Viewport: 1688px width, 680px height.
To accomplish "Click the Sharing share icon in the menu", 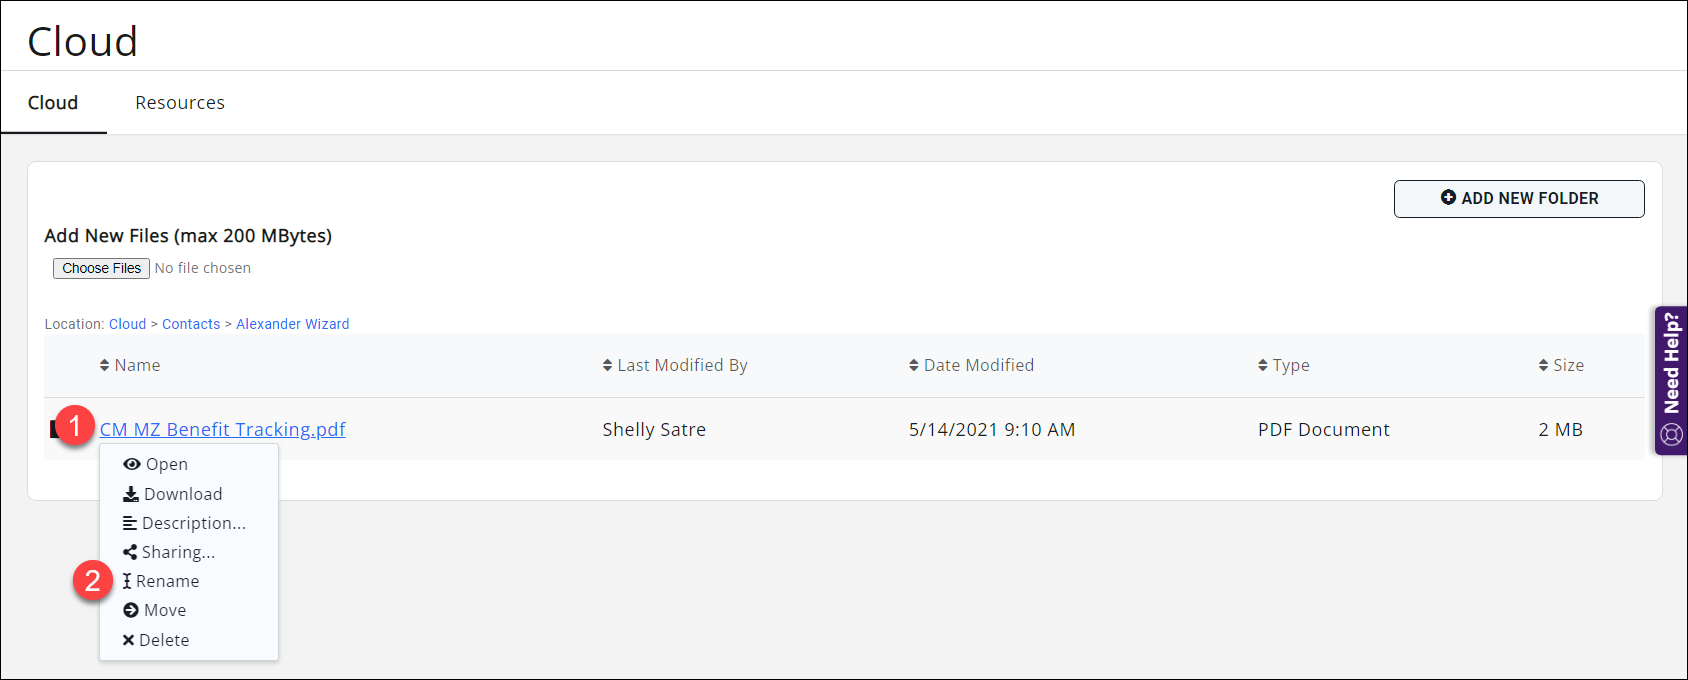I will click(x=131, y=551).
